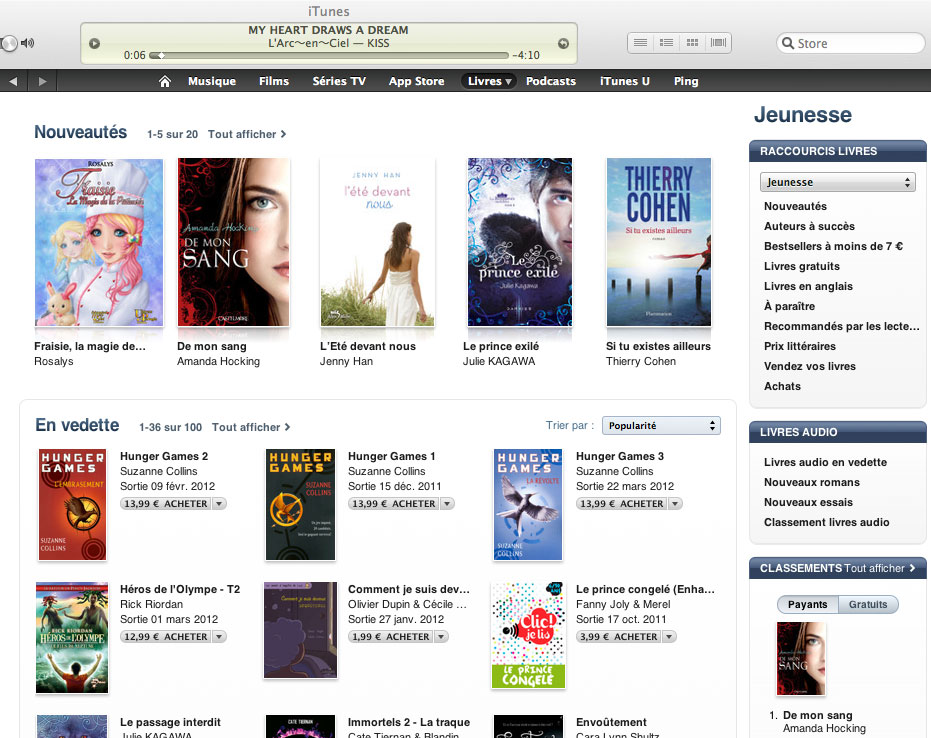The width and height of the screenshot is (931, 738).
Task: Click Tout afficher next to Nouveautés
Action: (x=247, y=134)
